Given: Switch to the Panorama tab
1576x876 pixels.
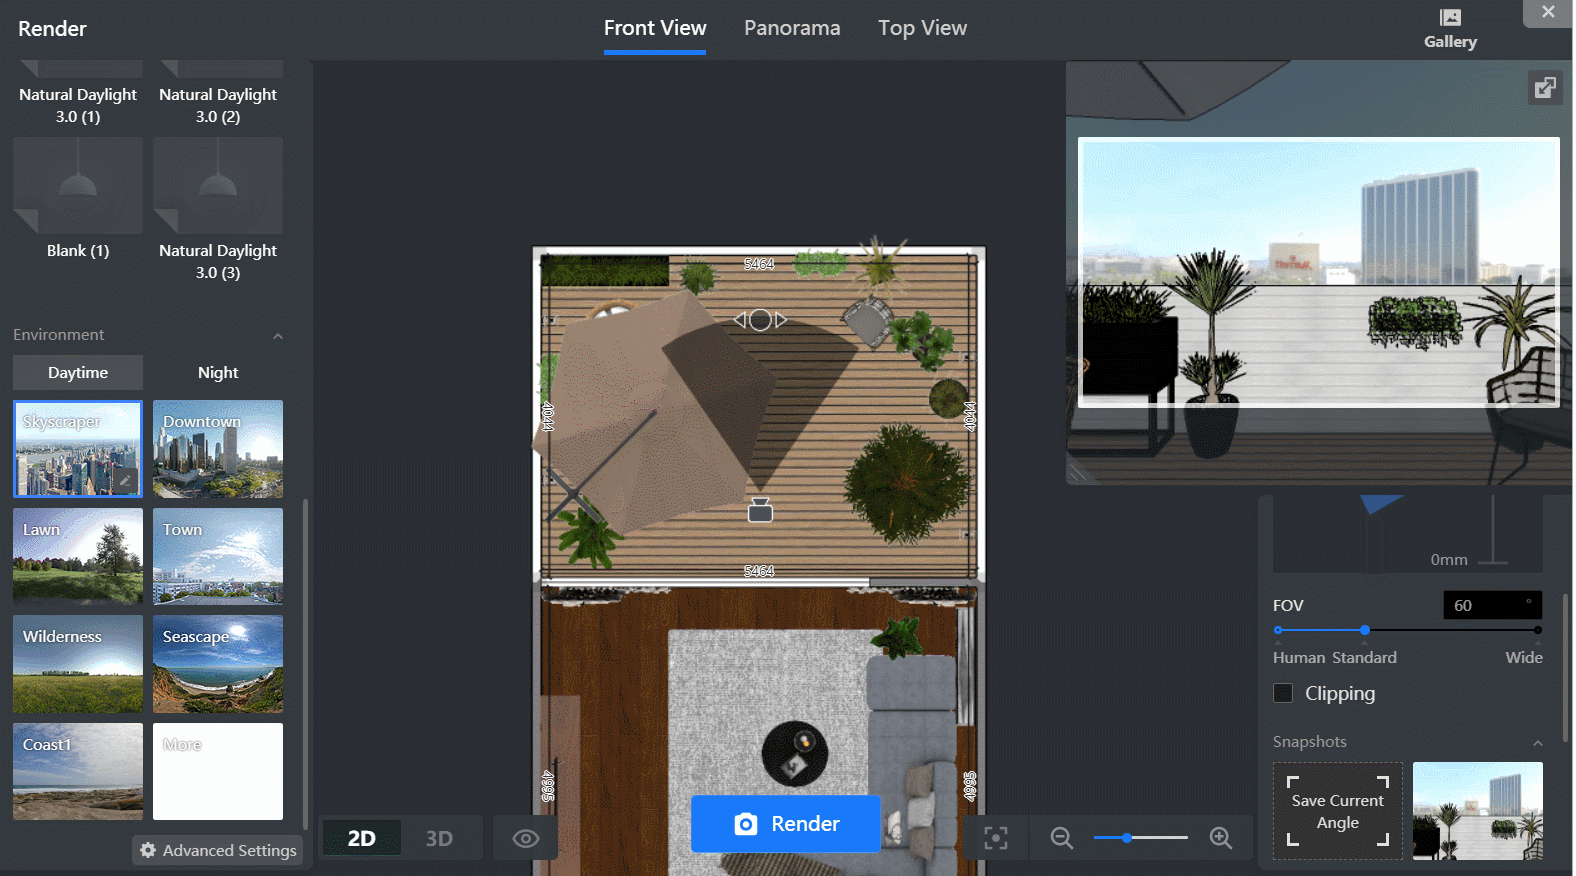Looking at the screenshot, I should (x=792, y=28).
